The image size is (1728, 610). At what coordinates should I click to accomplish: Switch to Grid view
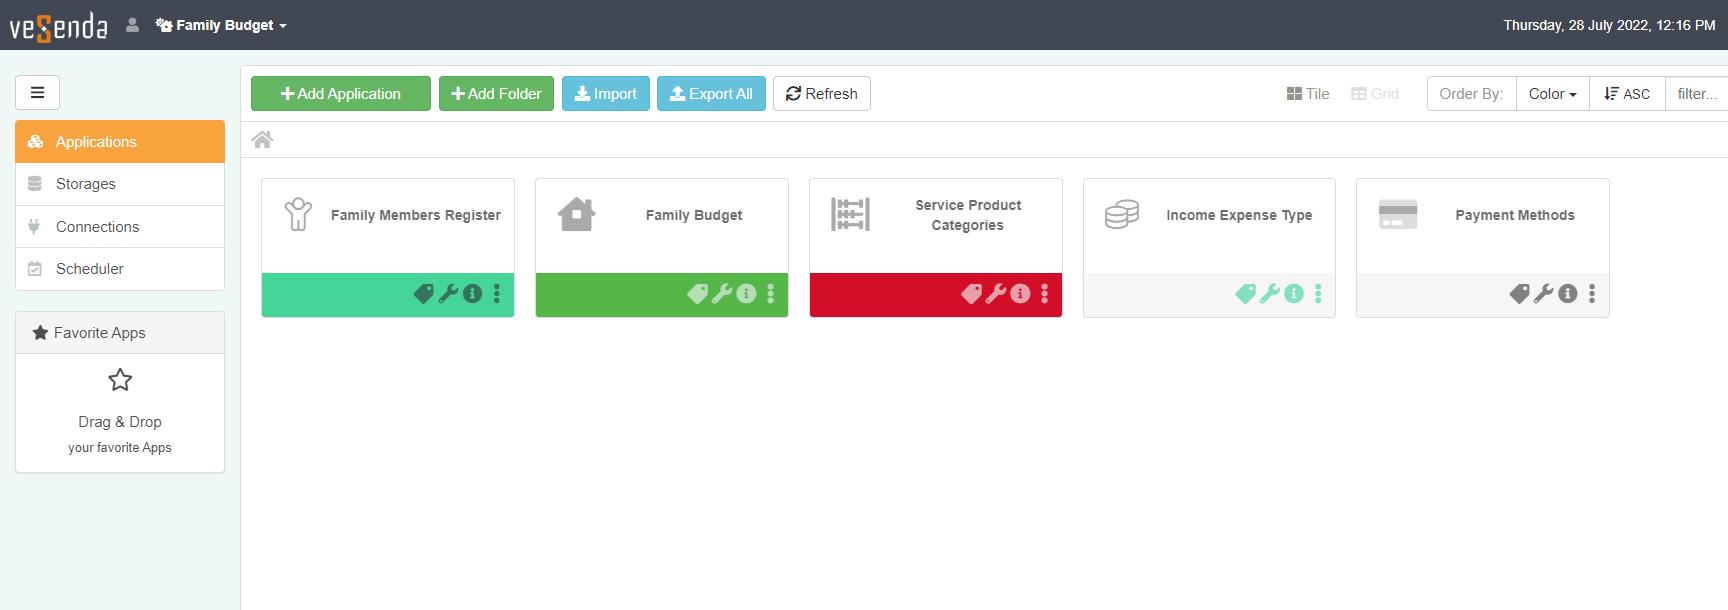[x=1375, y=94]
